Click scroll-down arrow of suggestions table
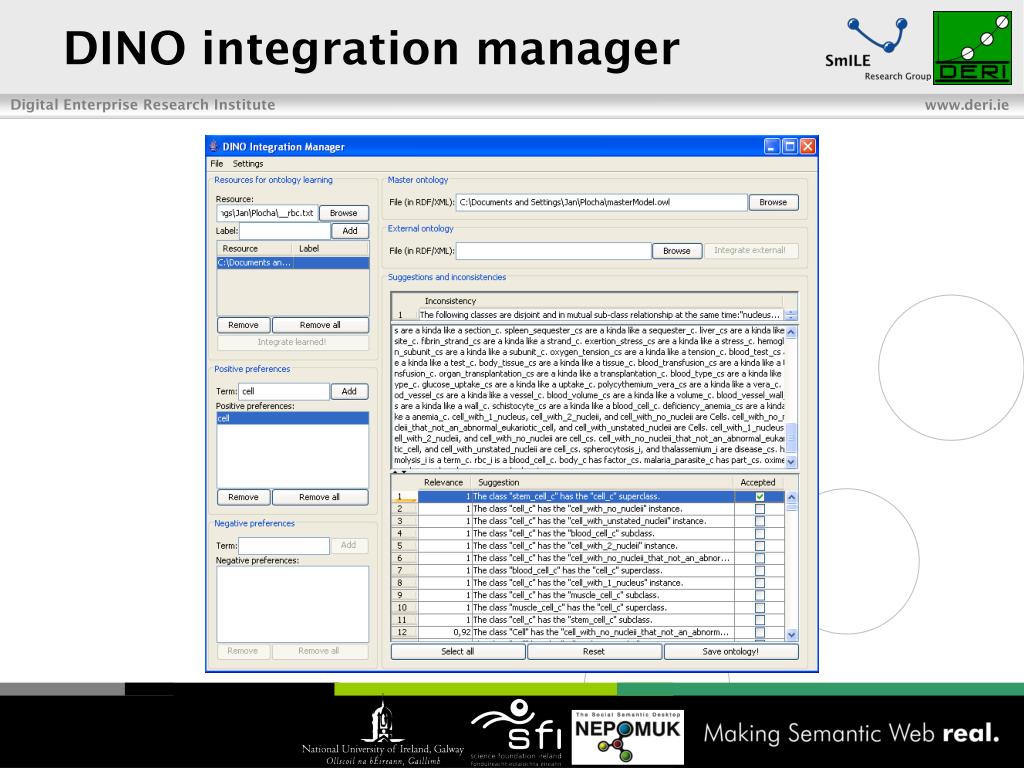The height and width of the screenshot is (768, 1024). [792, 634]
